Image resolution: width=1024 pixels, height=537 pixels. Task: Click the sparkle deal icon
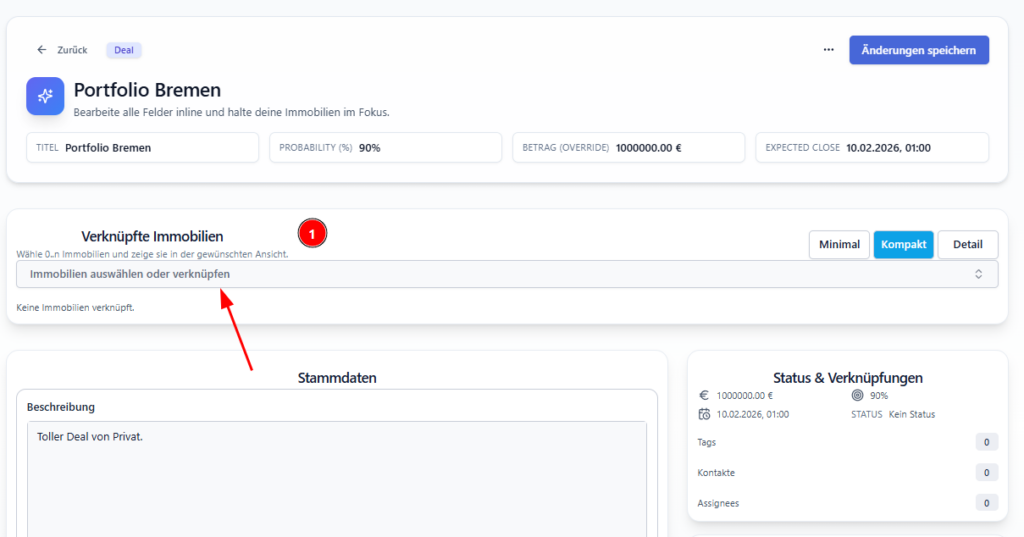45,96
